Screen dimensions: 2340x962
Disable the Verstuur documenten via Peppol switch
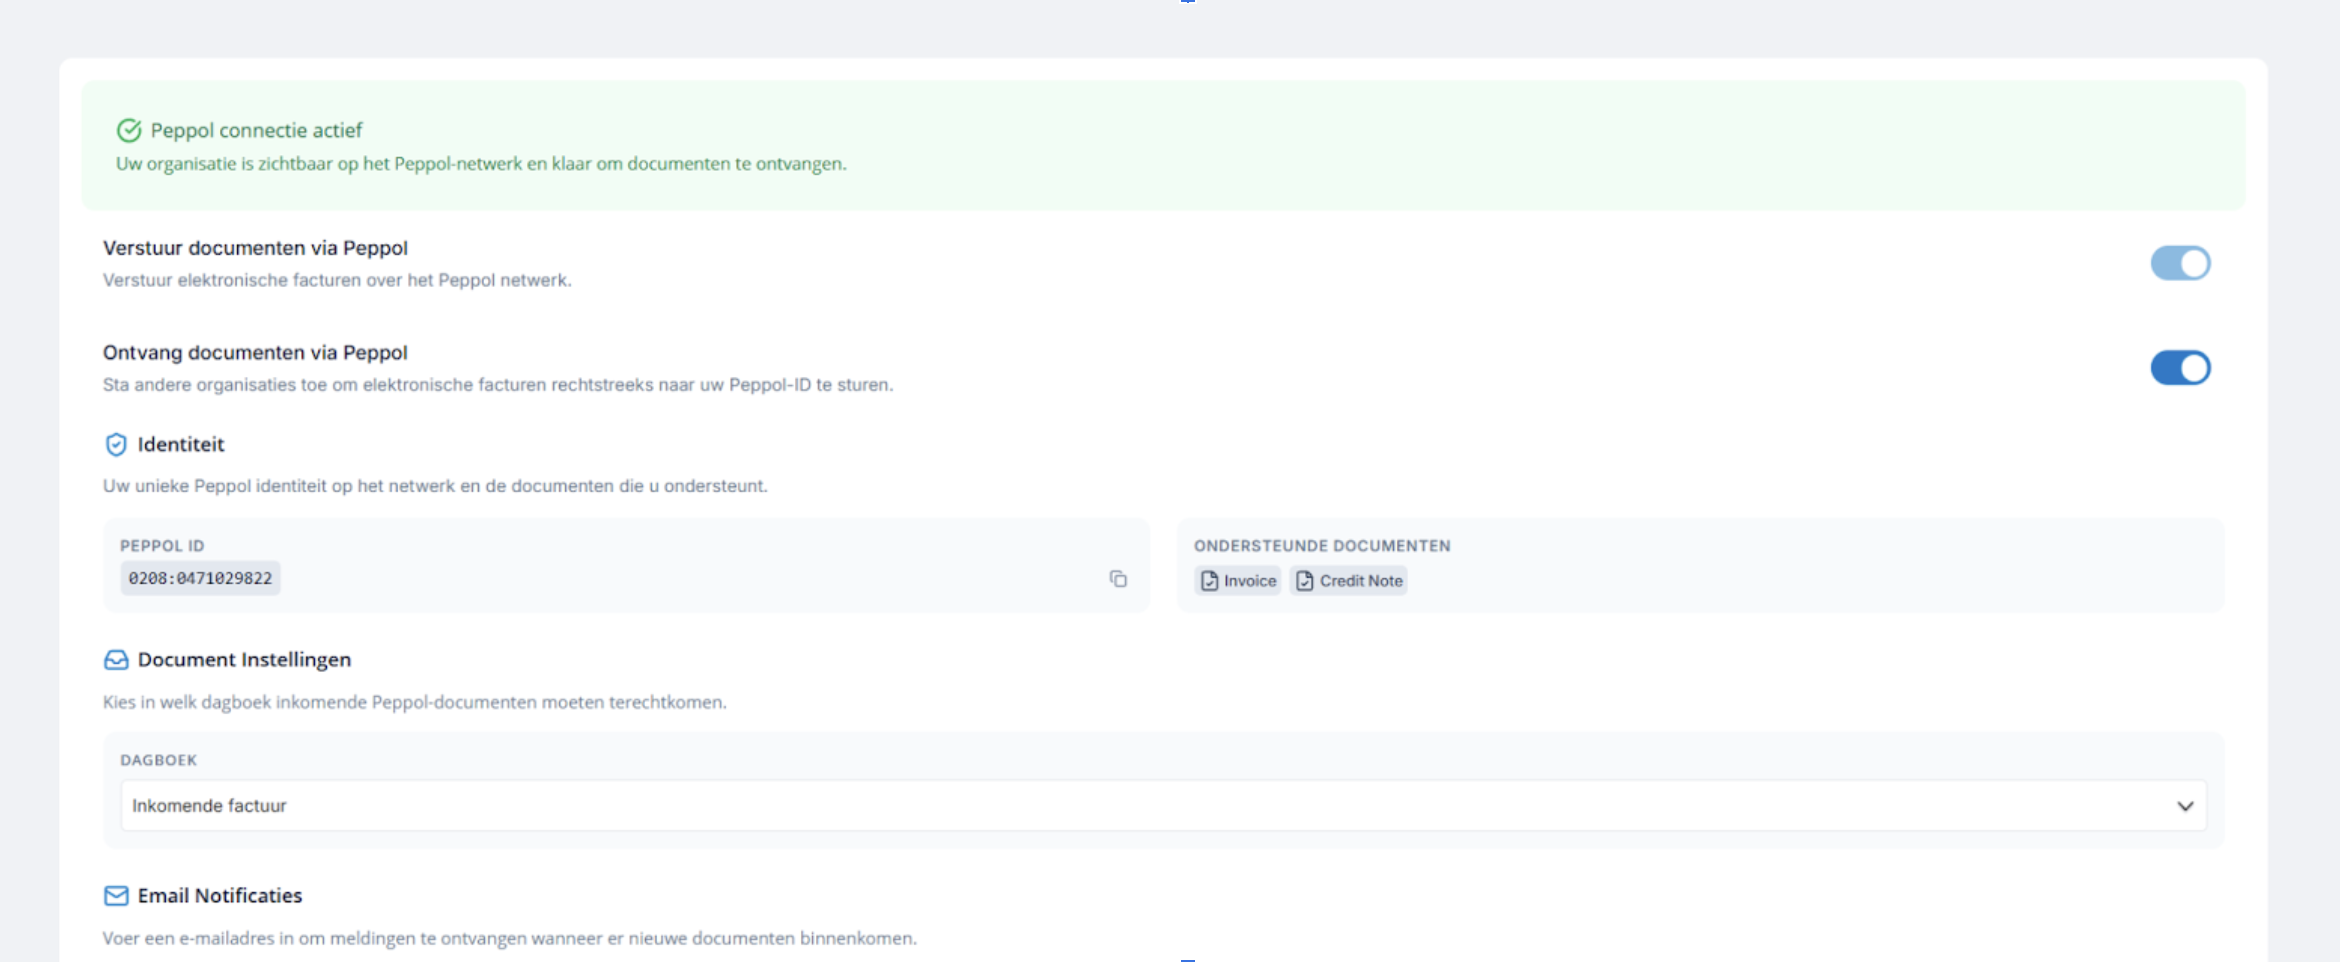click(x=2180, y=264)
